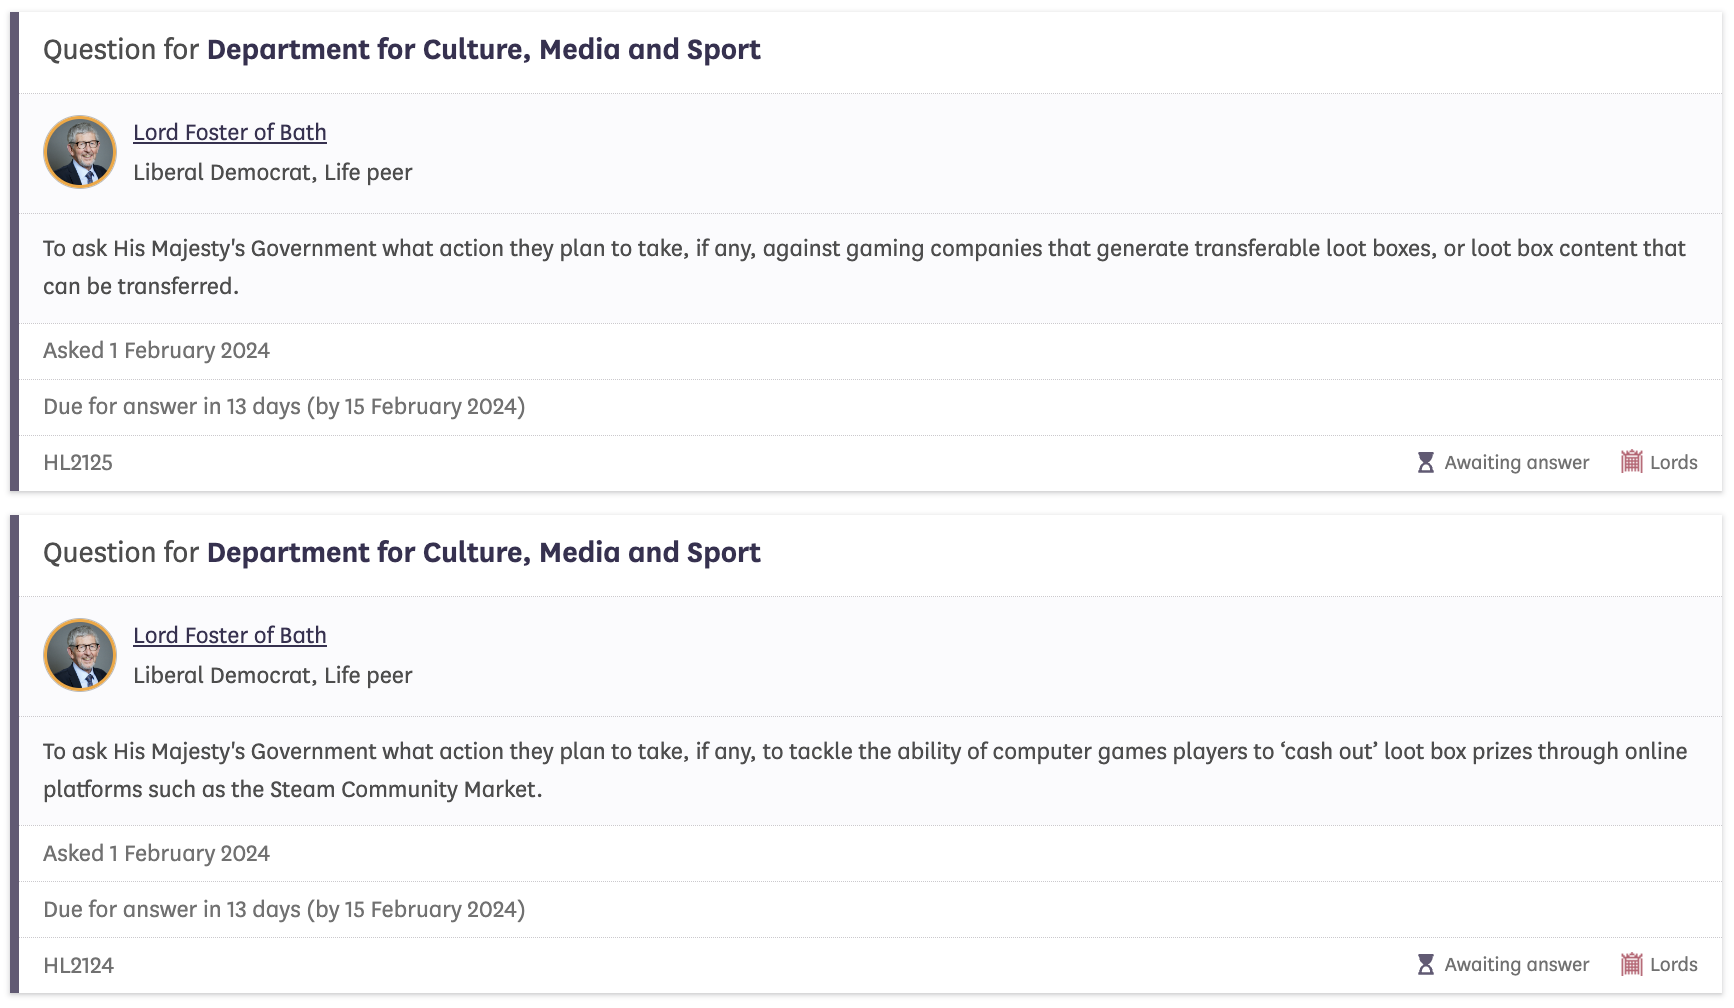The width and height of the screenshot is (1734, 1008).
Task: Open Lord Foster of Bath link in first question
Action: point(230,132)
